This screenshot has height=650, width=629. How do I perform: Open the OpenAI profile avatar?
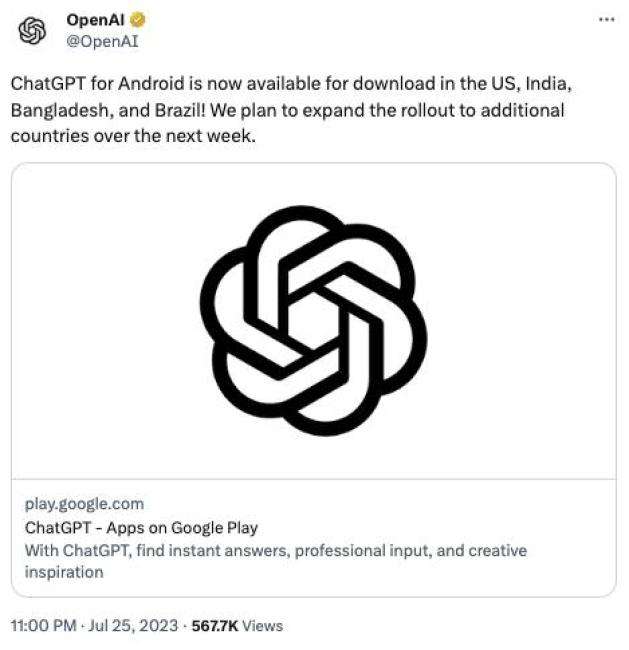(33, 31)
